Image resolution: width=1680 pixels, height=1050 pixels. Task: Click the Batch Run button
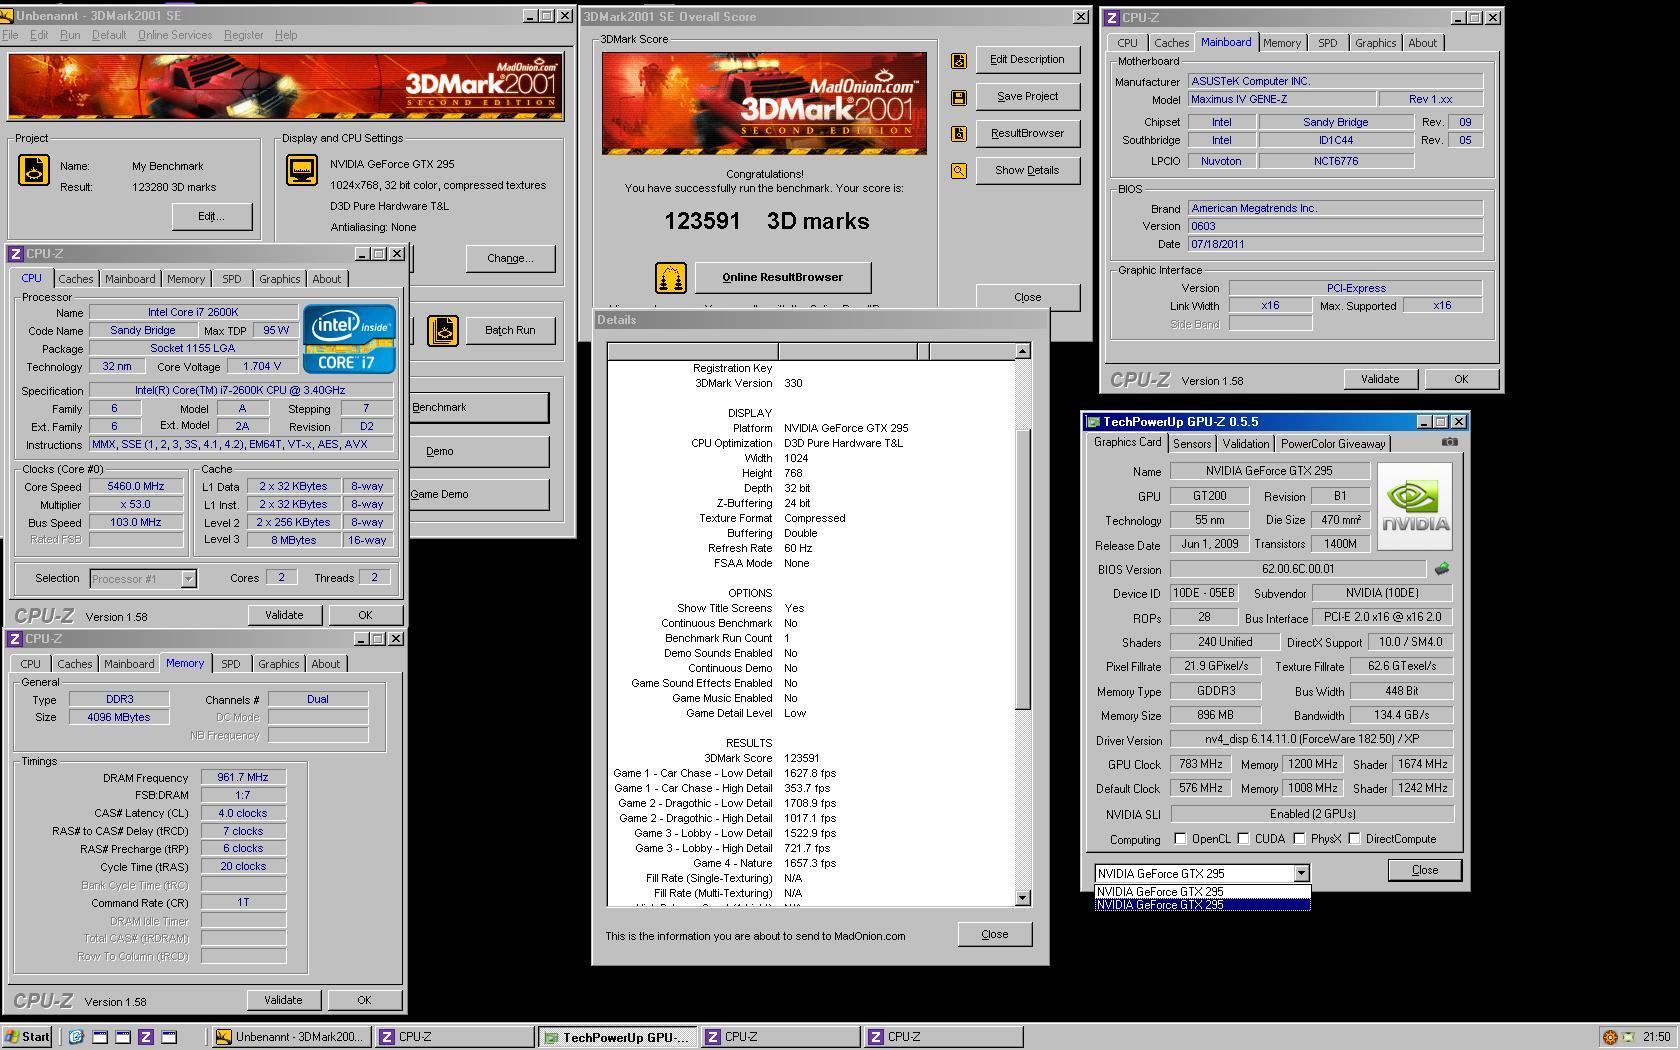point(510,331)
